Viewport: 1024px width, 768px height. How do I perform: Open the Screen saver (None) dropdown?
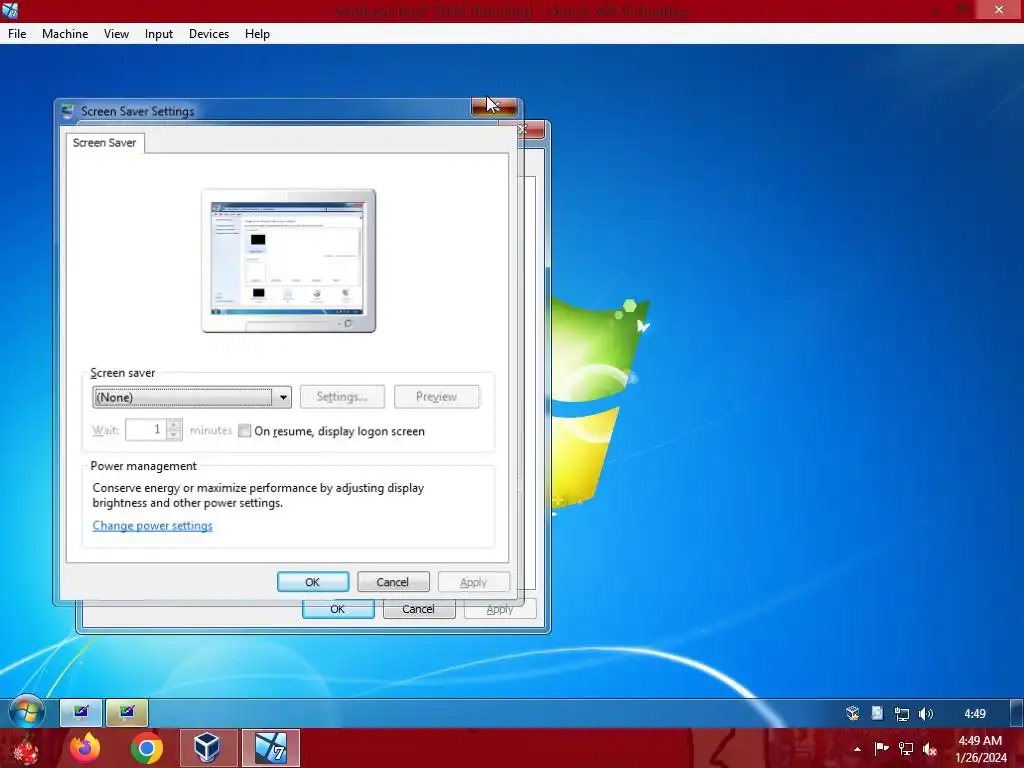tap(192, 397)
